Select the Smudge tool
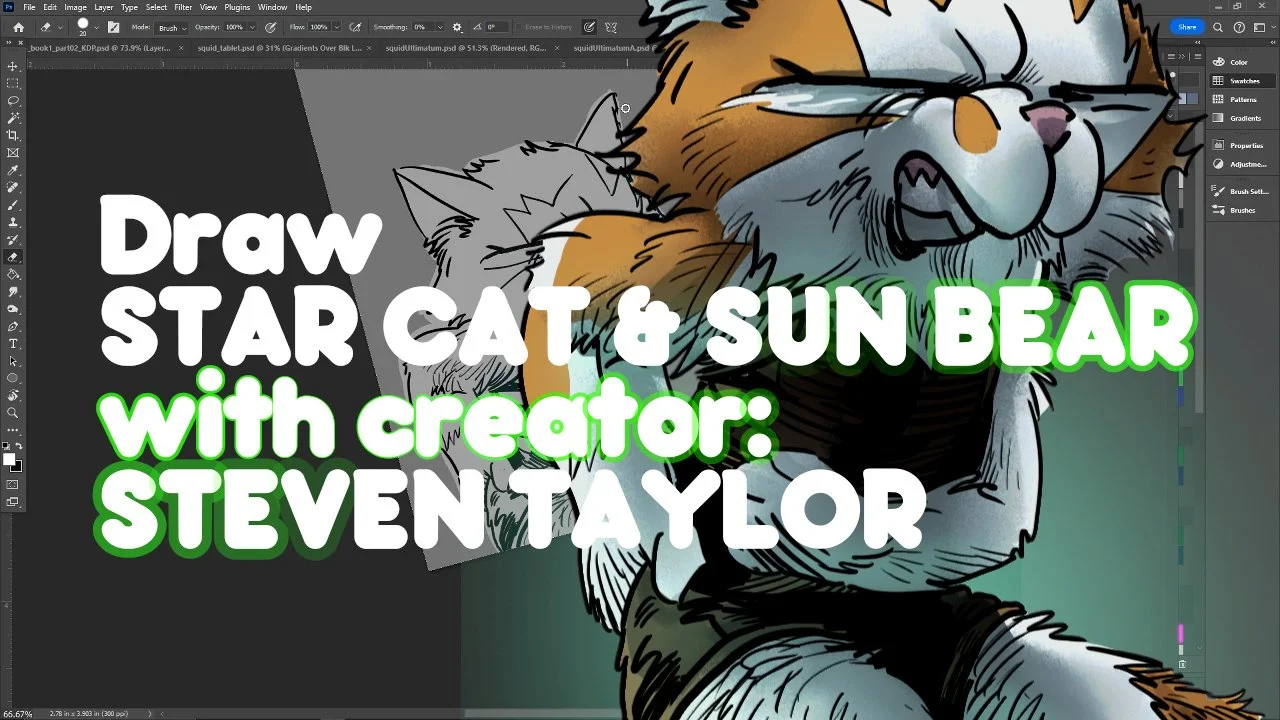The width and height of the screenshot is (1280, 720). [x=13, y=292]
